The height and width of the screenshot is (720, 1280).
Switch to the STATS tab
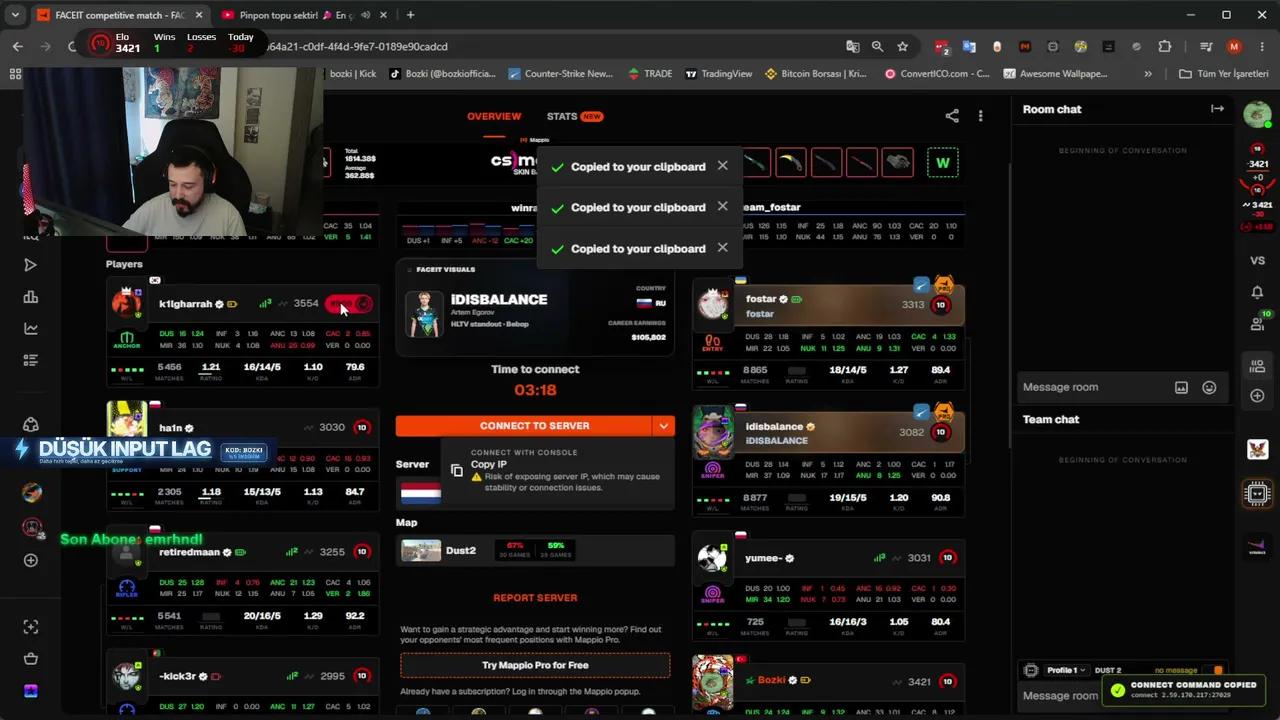point(574,116)
